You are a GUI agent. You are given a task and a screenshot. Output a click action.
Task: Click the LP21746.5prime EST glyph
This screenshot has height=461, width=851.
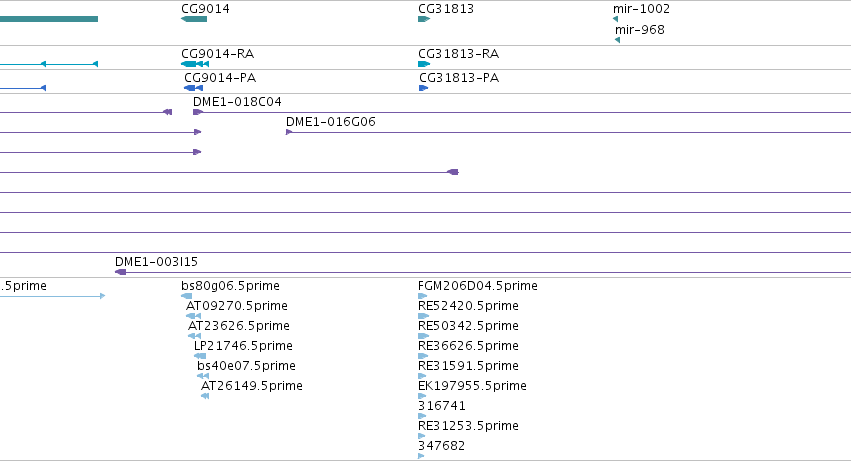click(x=200, y=356)
